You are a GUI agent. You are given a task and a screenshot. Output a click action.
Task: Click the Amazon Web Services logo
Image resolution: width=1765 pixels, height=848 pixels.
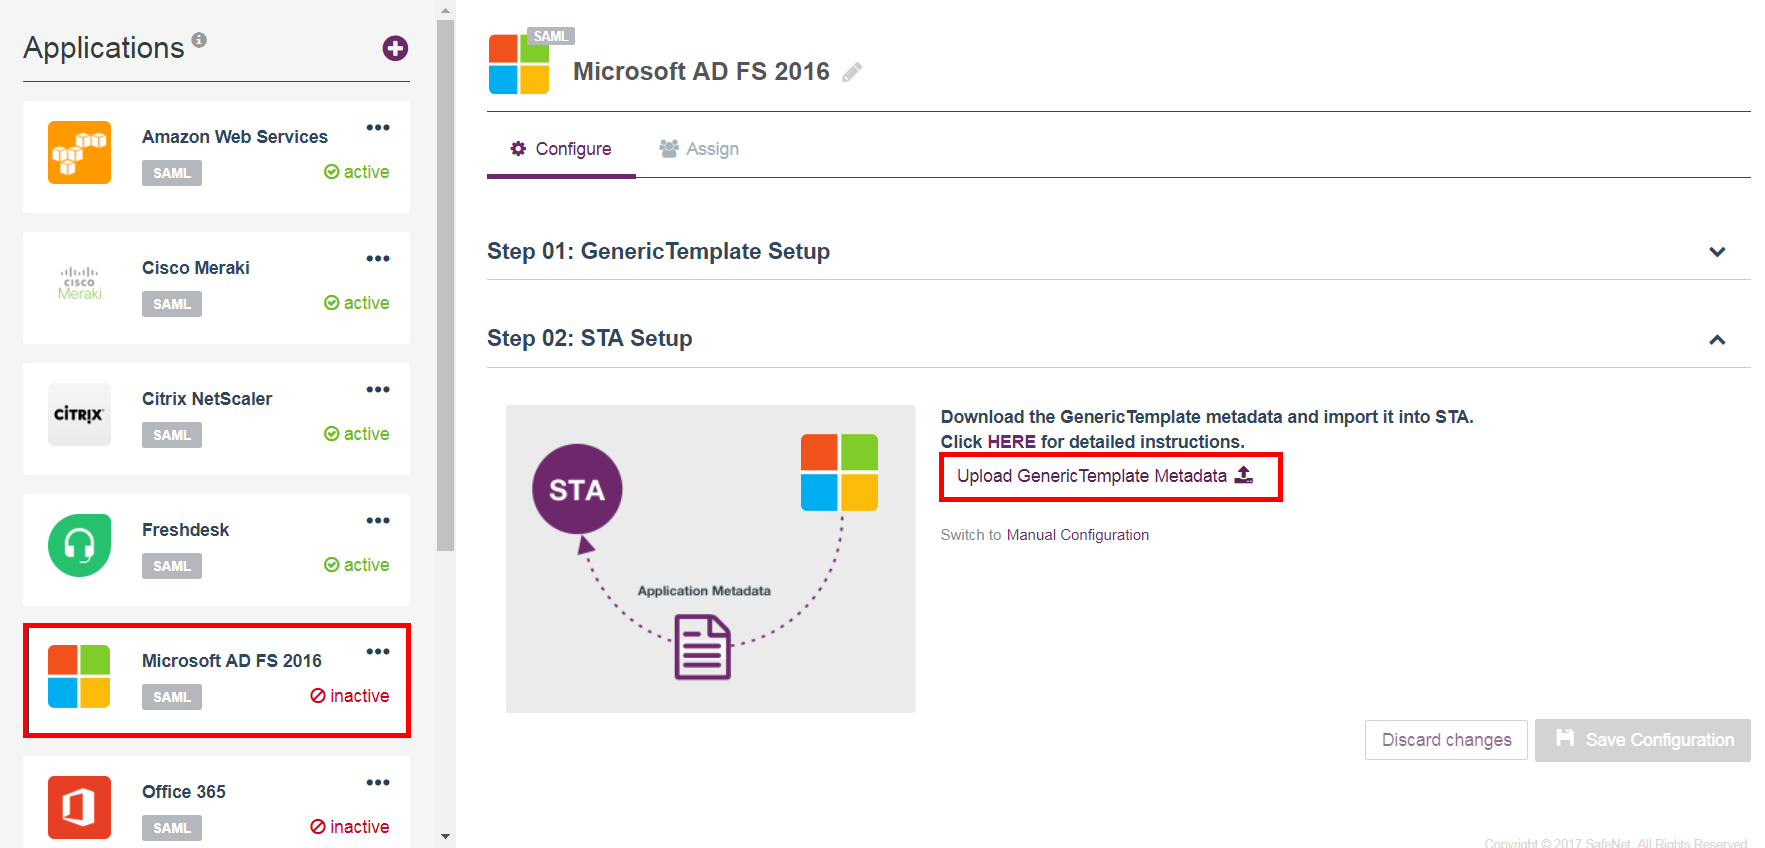[x=79, y=153]
